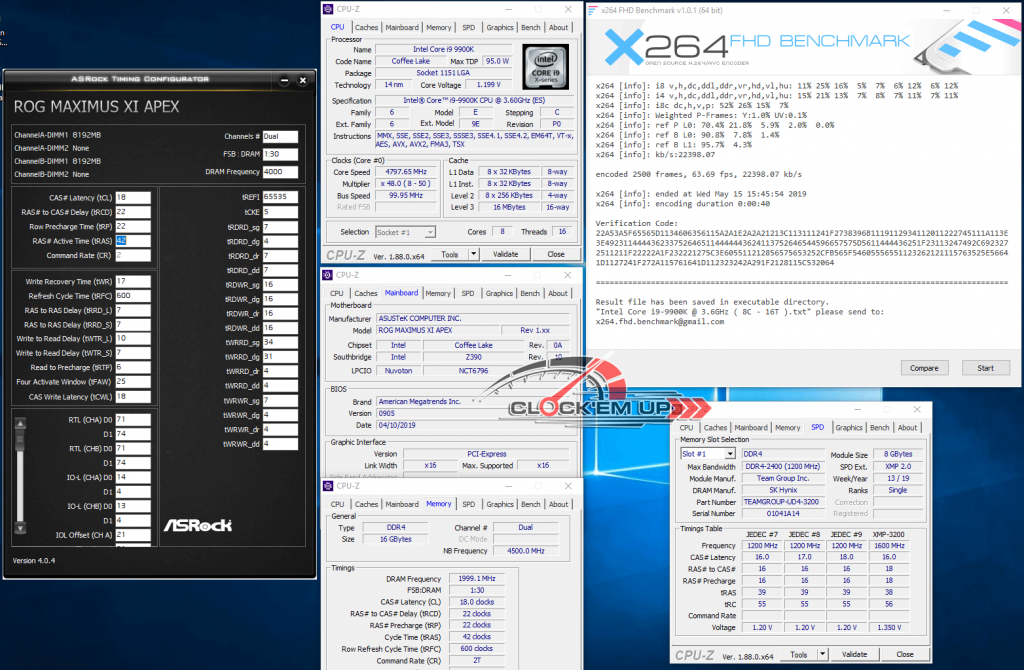The height and width of the screenshot is (670, 1024).
Task: Switch to Bench tab in SPD window
Action: (x=879, y=428)
